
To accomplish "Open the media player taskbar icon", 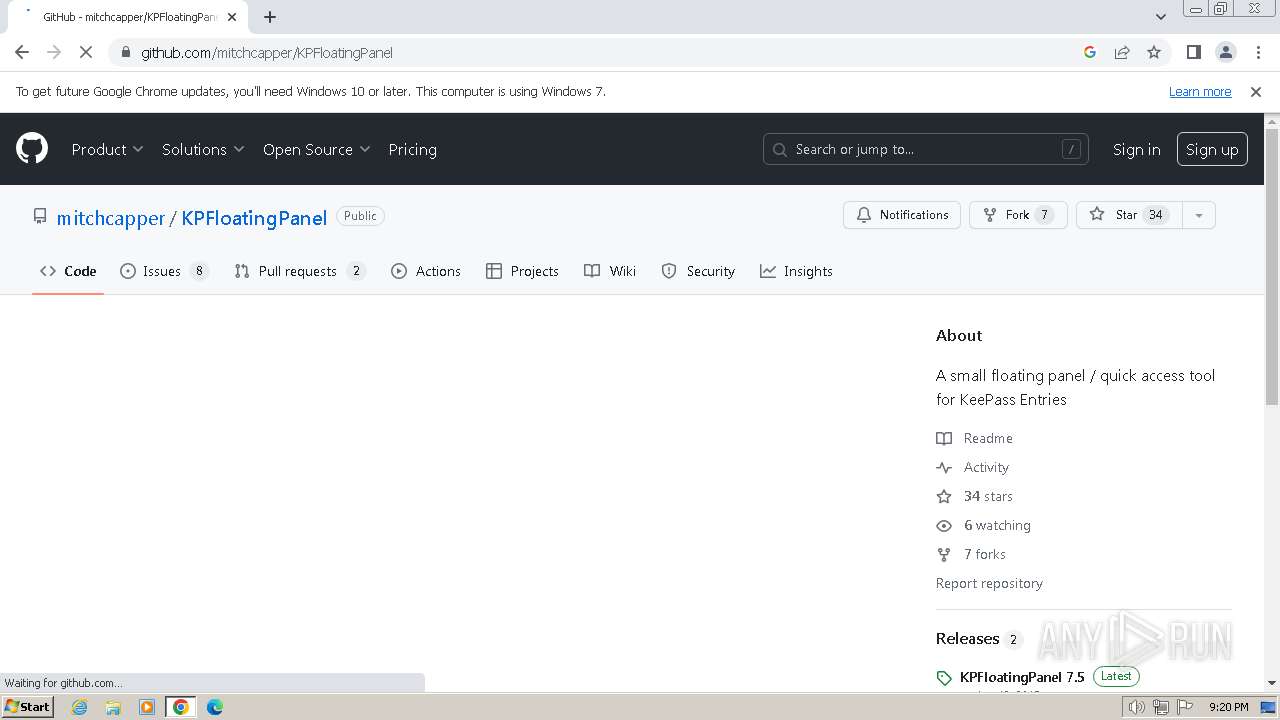I will (x=147, y=707).
